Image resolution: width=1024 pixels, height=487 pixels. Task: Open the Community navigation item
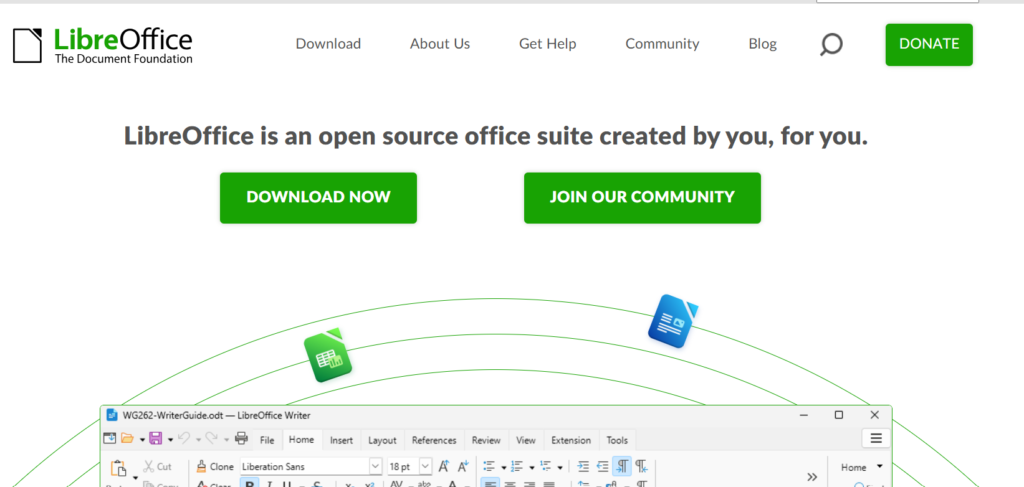pos(662,44)
